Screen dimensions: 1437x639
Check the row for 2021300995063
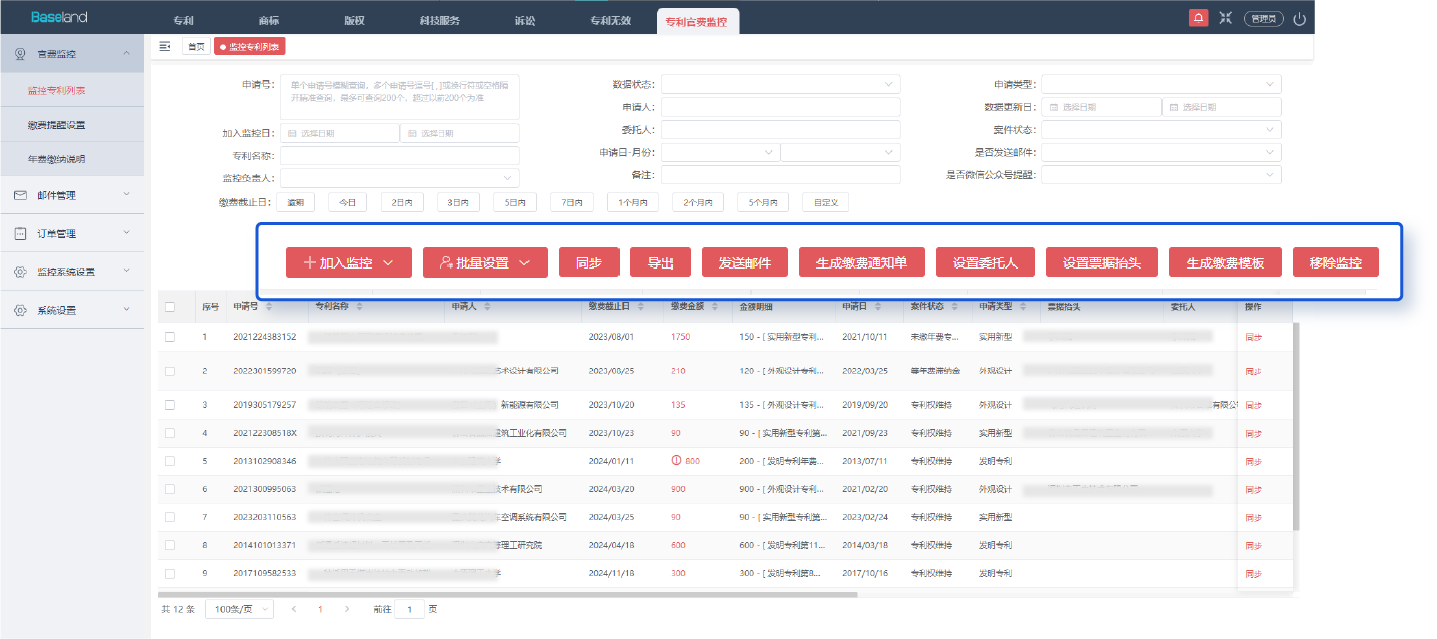pos(170,489)
